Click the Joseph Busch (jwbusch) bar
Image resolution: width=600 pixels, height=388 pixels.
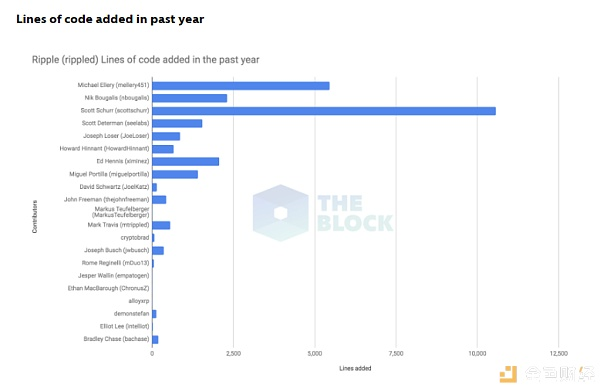[x=158, y=251]
